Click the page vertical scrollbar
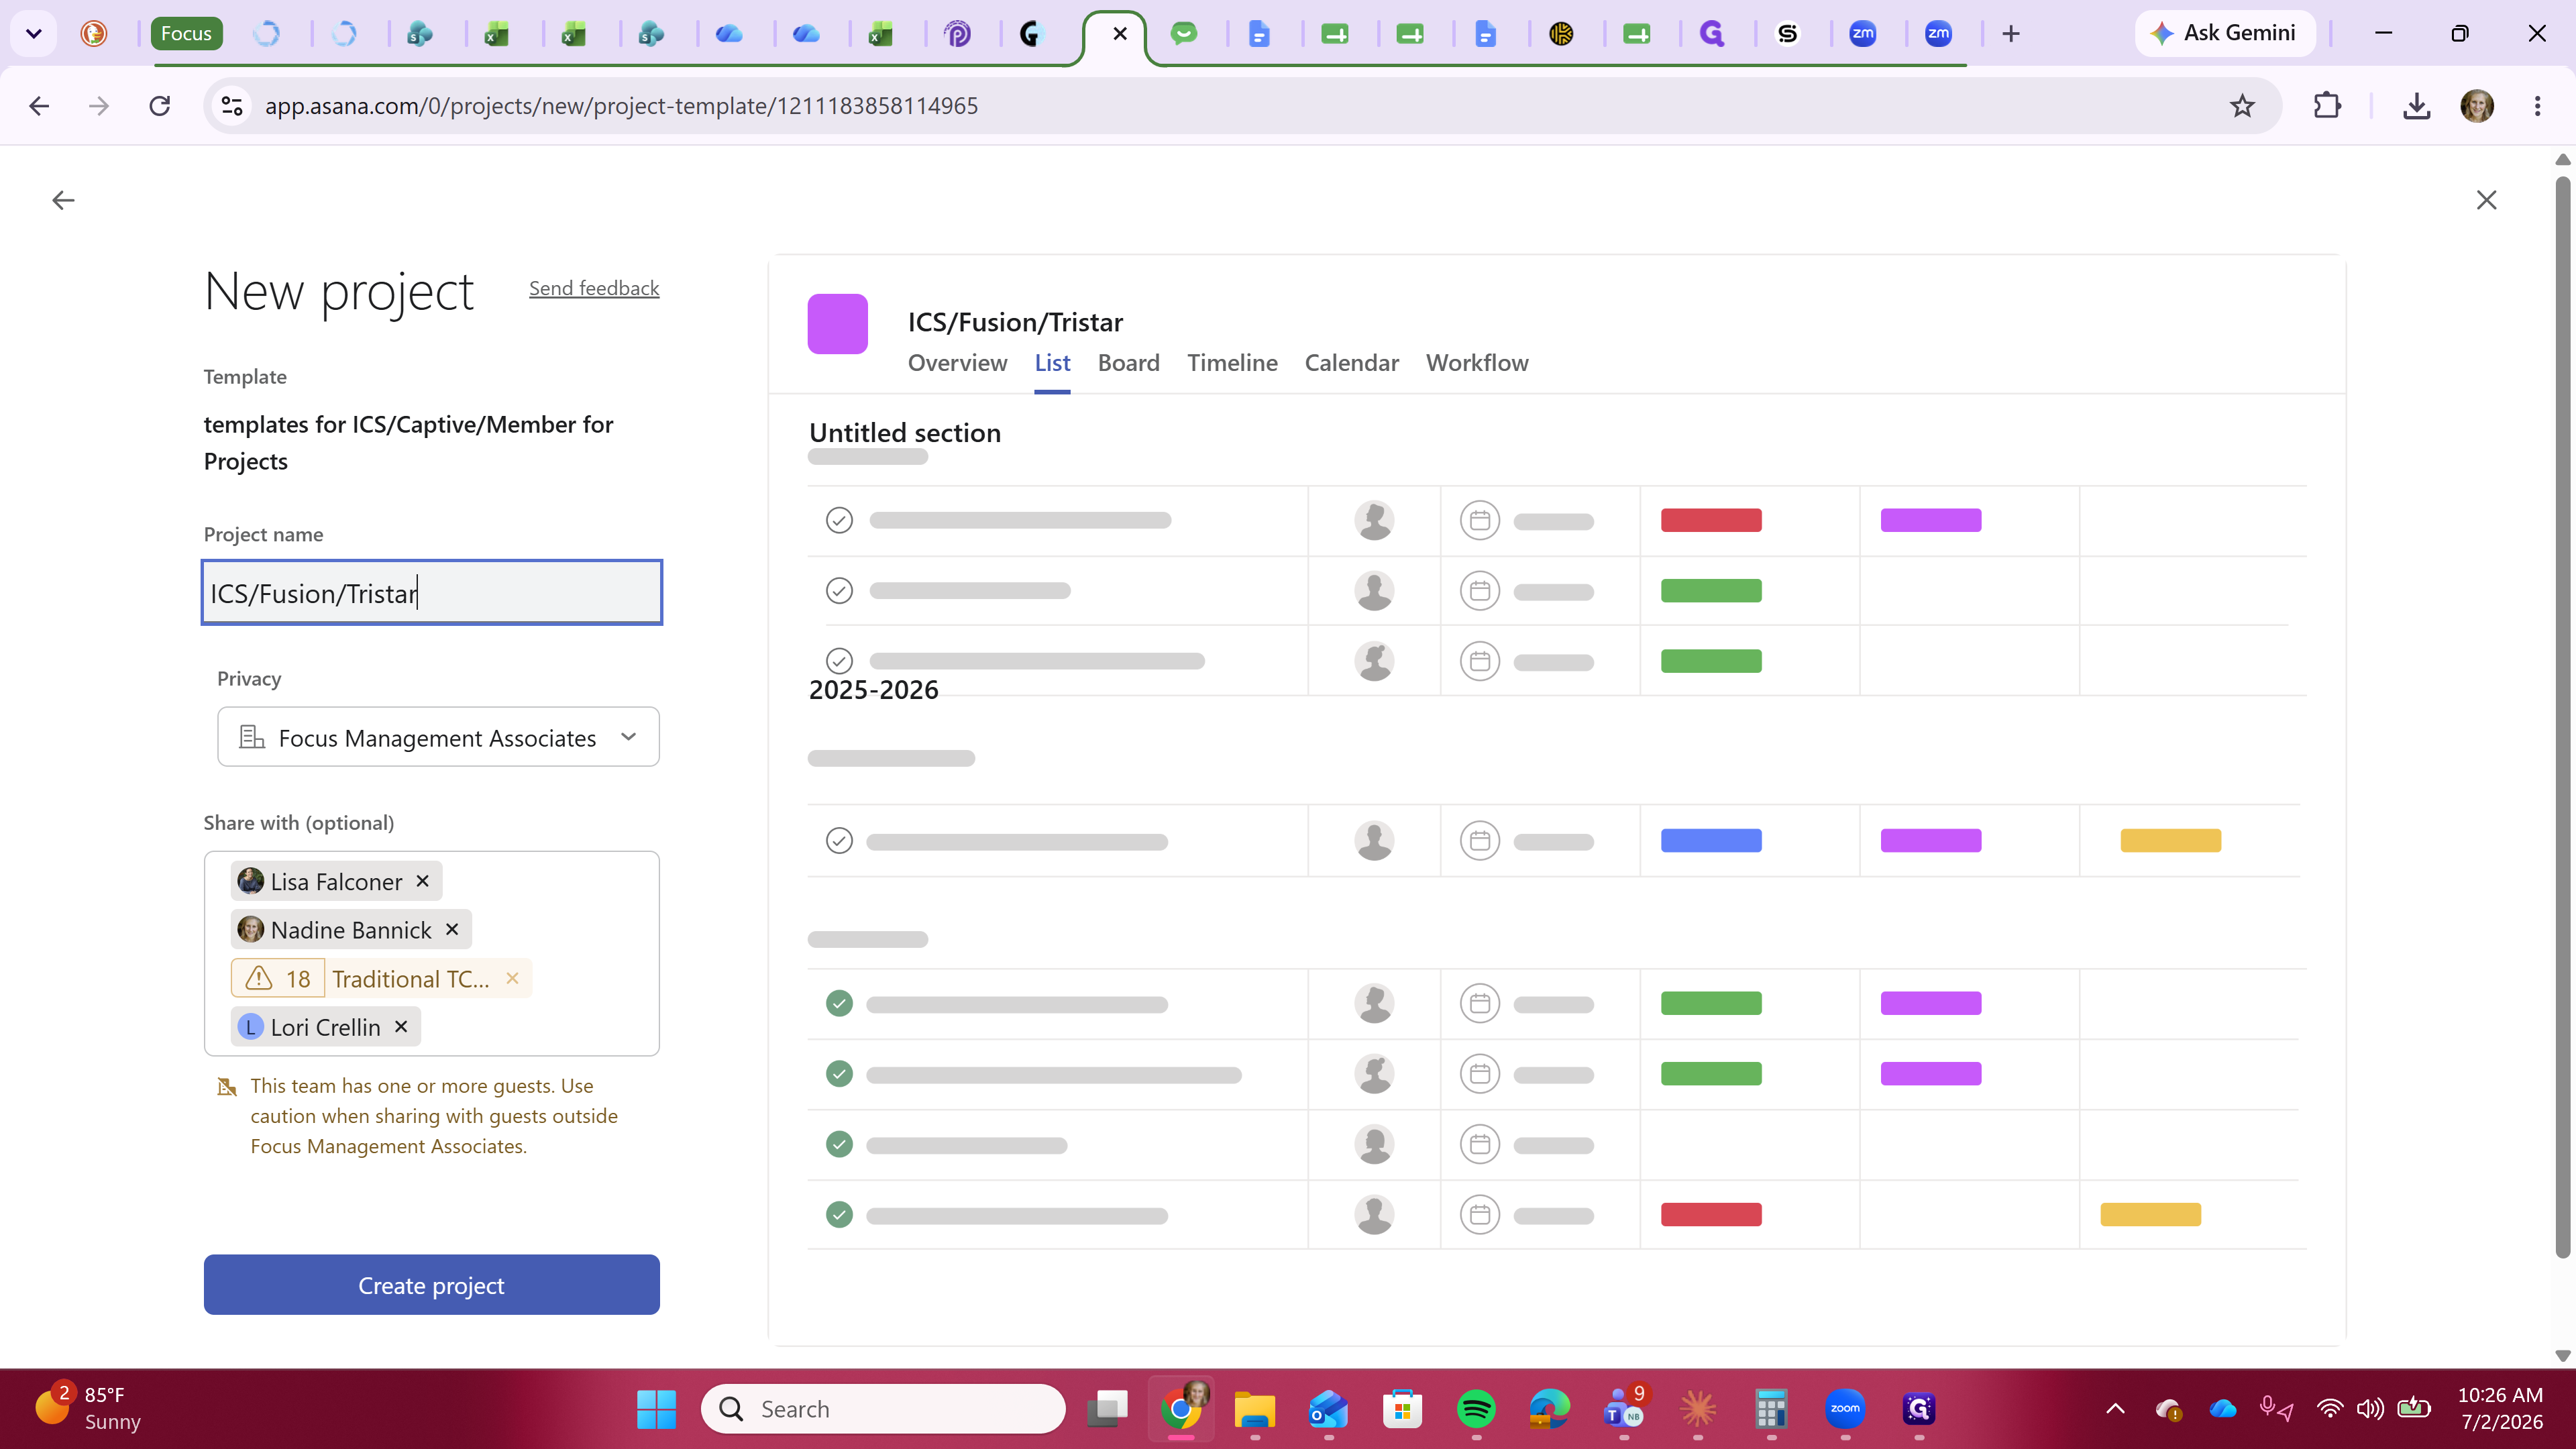This screenshot has height=1449, width=2576. click(x=2562, y=717)
